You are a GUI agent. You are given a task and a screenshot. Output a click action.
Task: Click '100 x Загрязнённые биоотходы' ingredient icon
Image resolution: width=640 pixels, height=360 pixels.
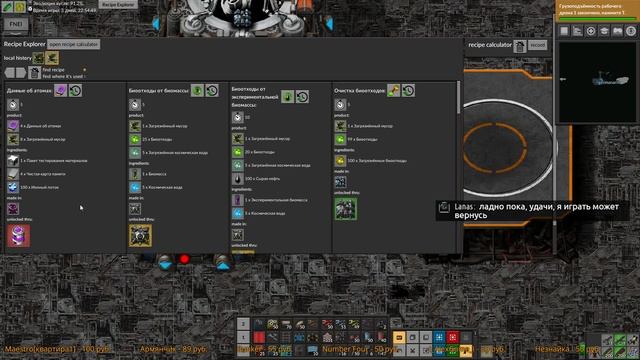[340, 160]
